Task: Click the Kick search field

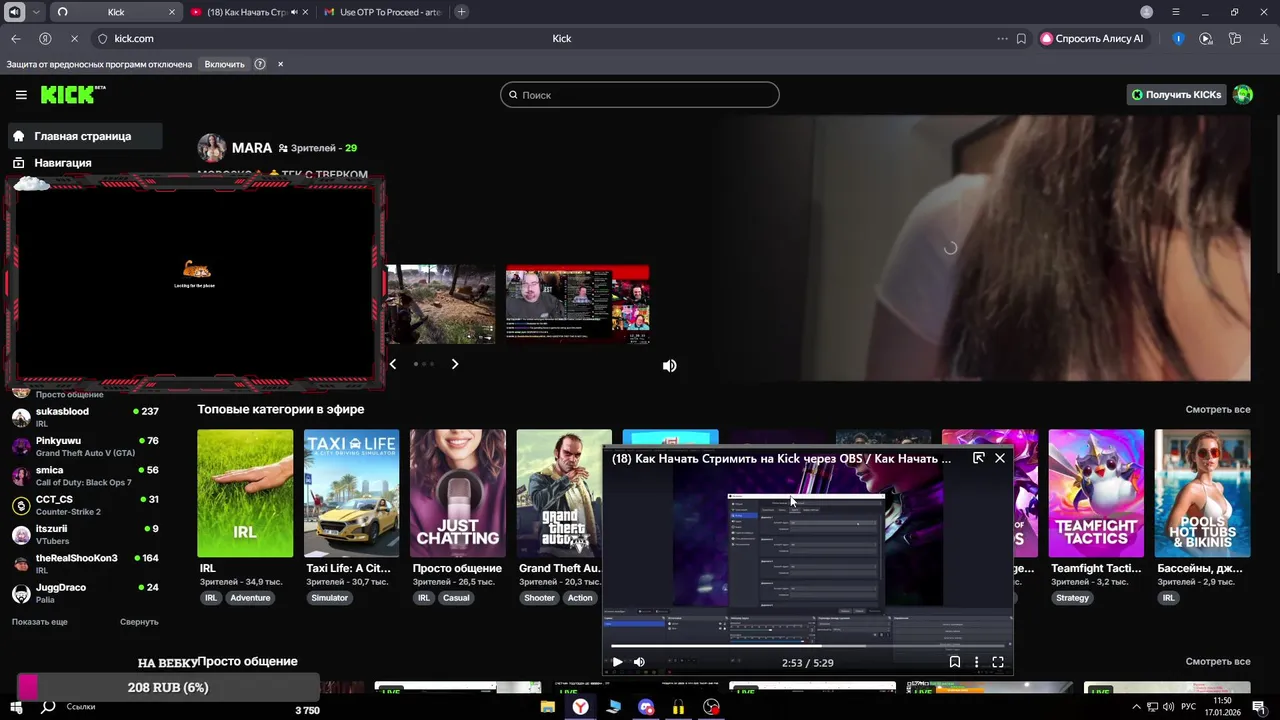Action: 640,95
